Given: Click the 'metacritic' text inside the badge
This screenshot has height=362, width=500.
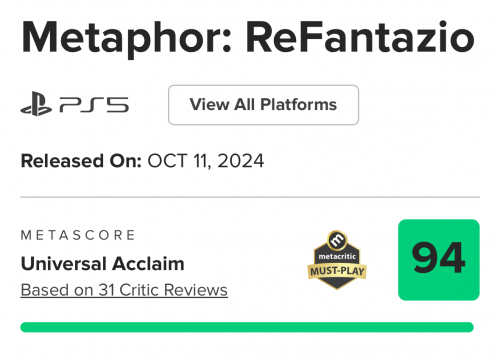Looking at the screenshot, I should (337, 256).
